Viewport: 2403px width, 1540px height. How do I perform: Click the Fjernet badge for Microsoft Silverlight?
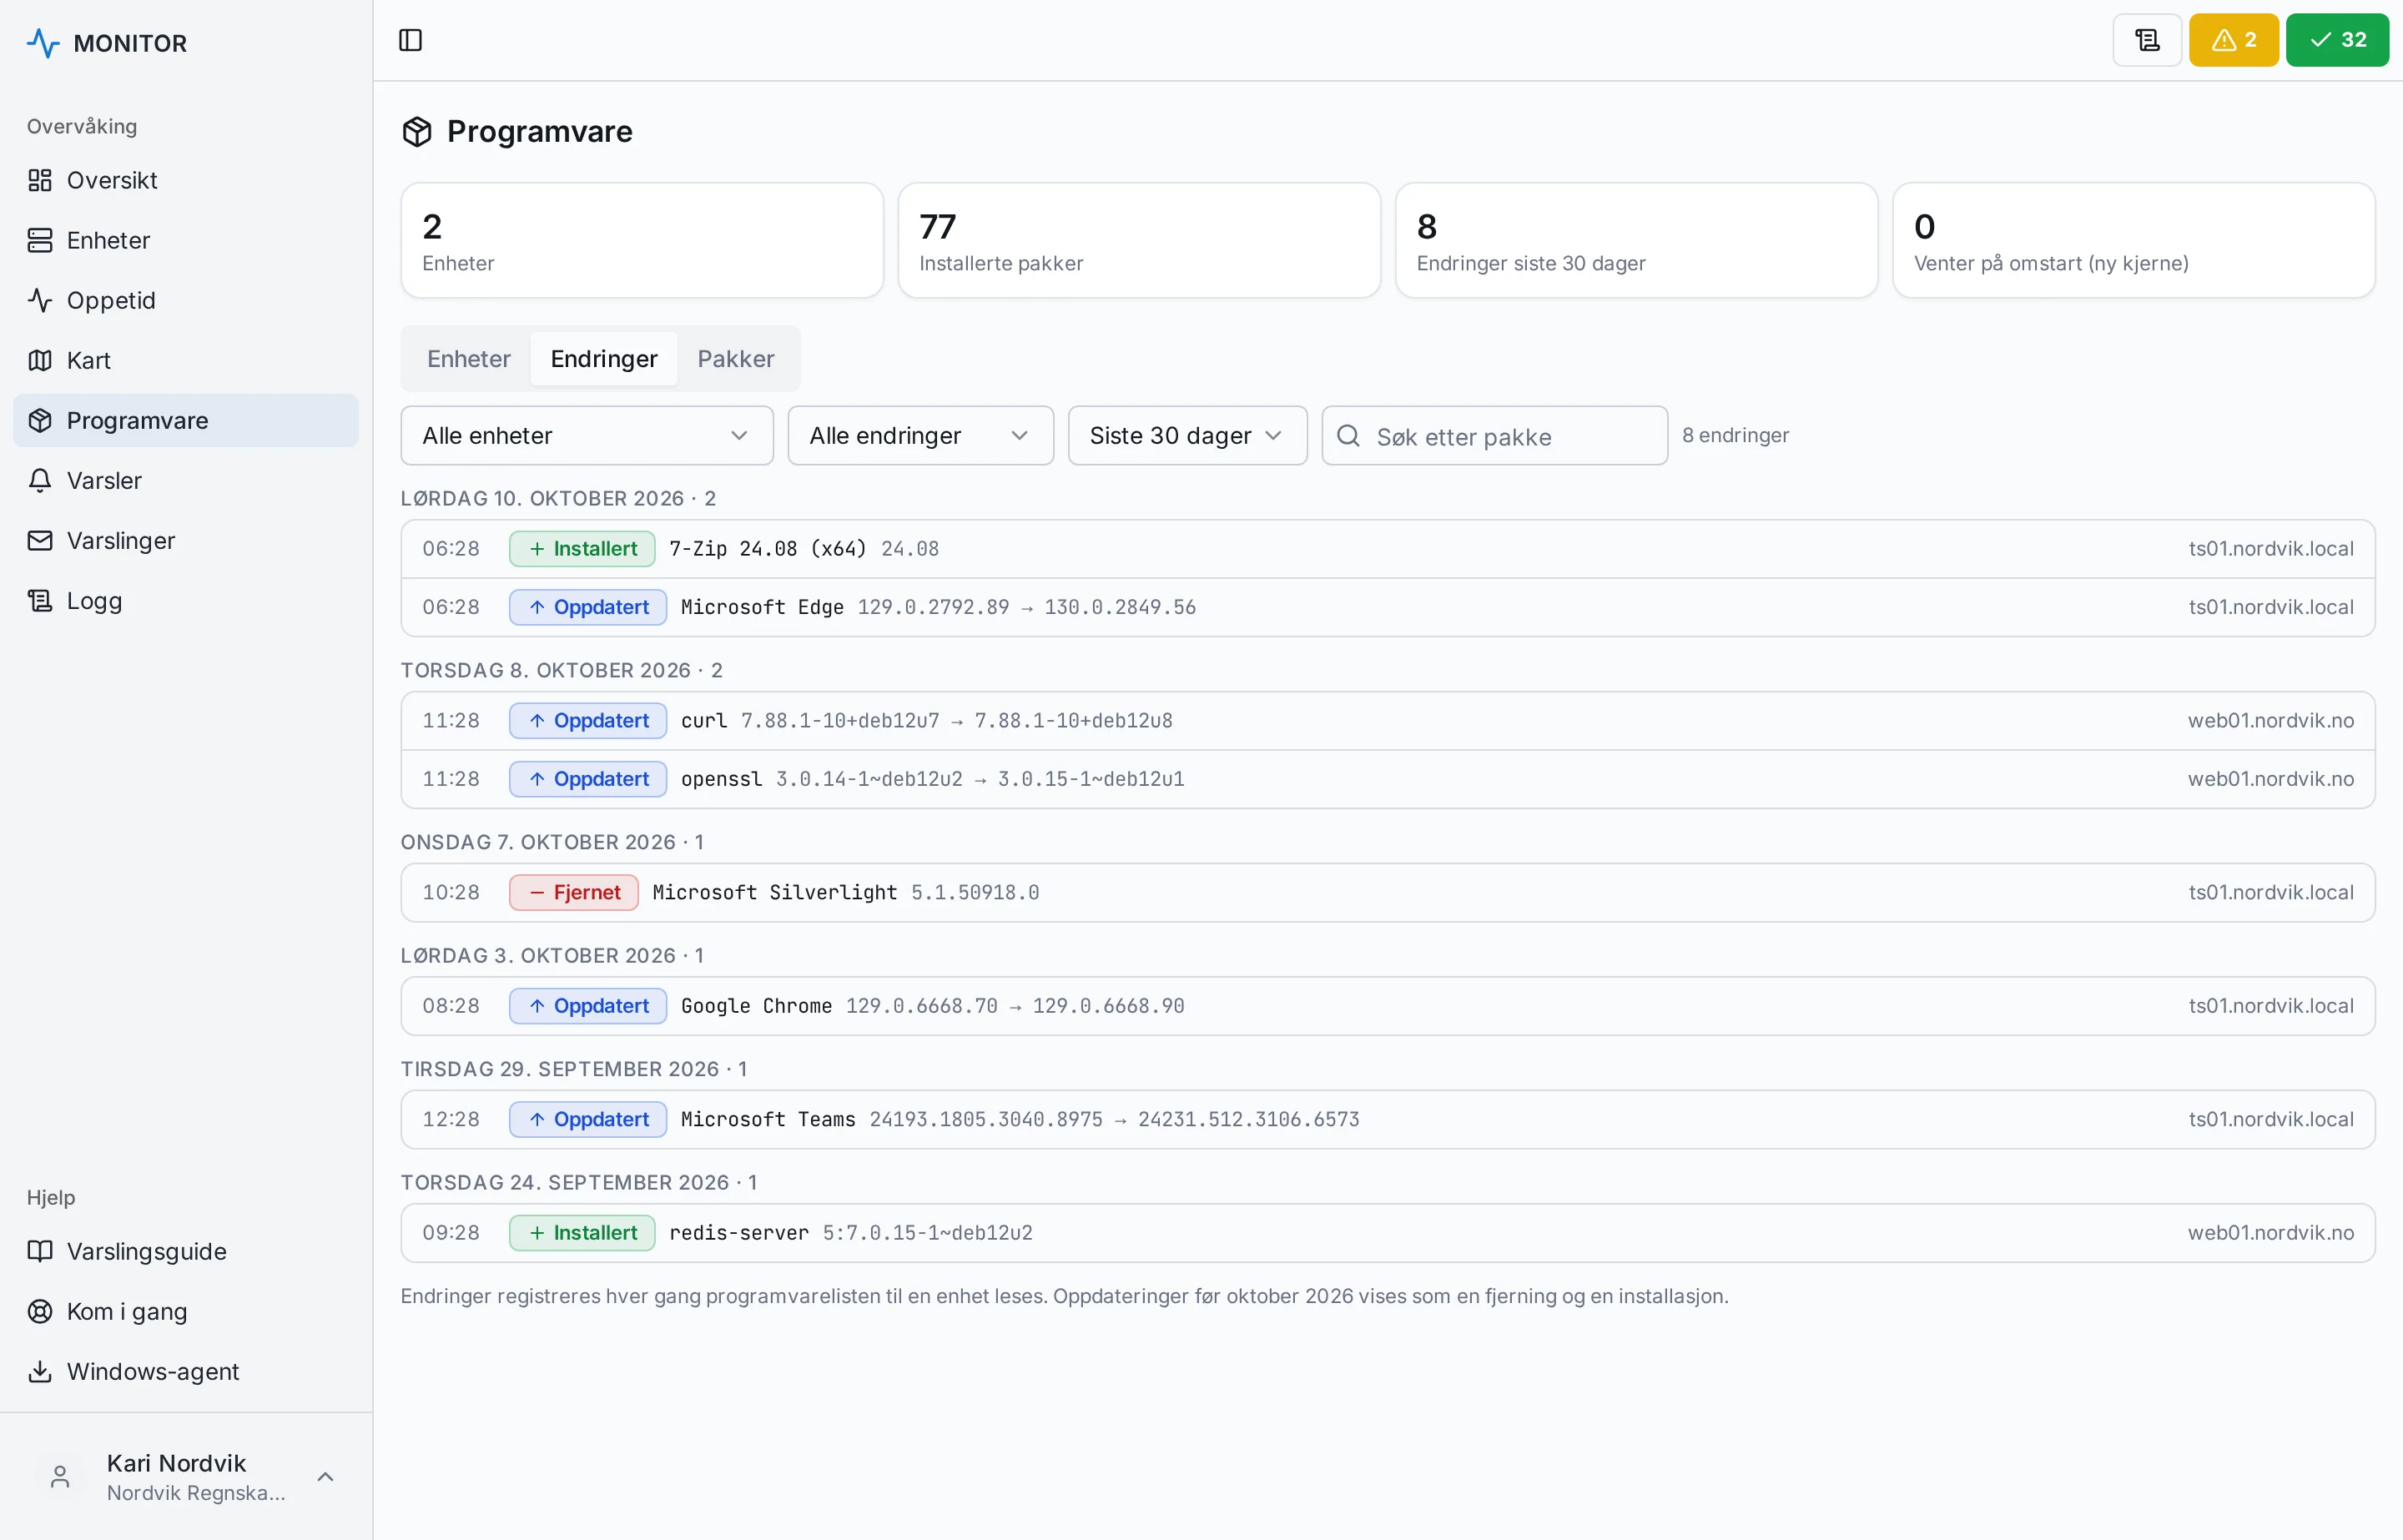[x=574, y=892]
